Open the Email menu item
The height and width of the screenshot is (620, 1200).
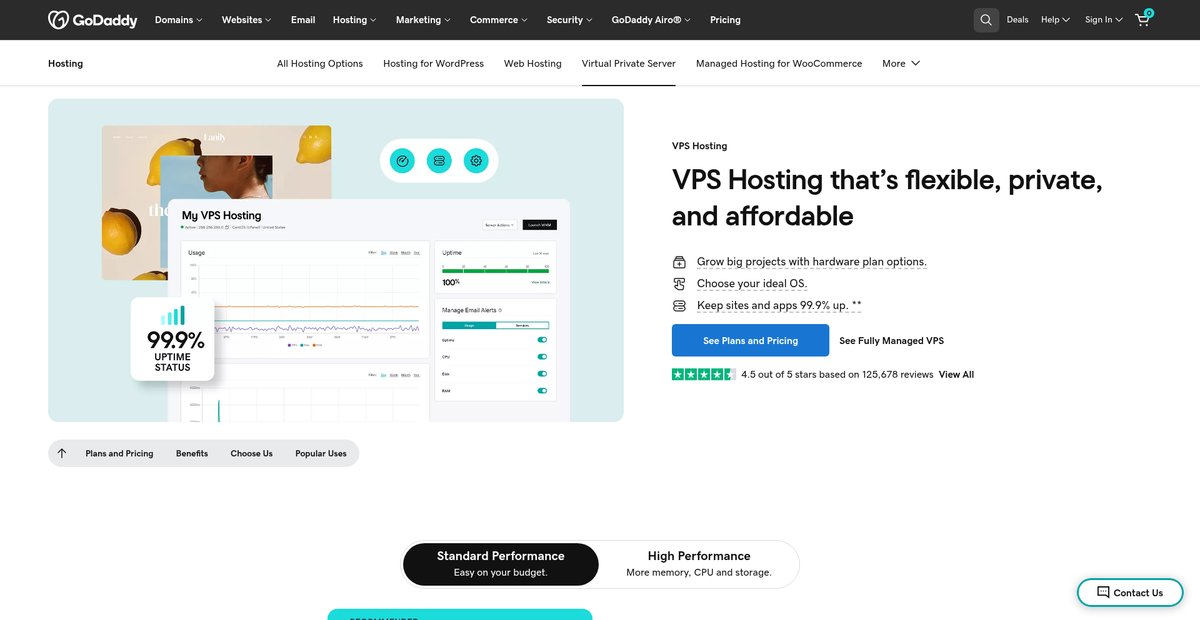(303, 20)
